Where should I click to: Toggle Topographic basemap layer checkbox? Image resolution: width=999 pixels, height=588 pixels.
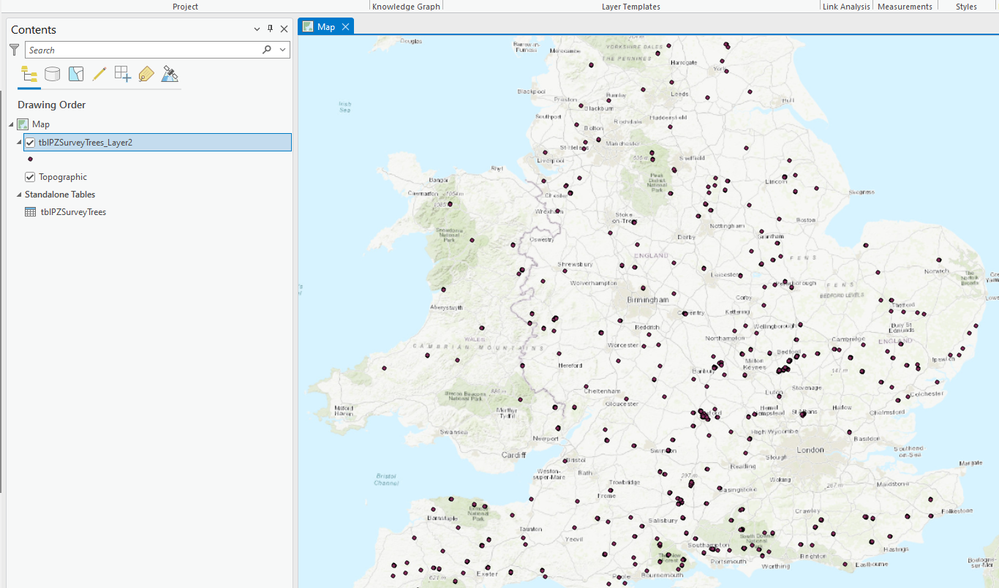tap(30, 177)
